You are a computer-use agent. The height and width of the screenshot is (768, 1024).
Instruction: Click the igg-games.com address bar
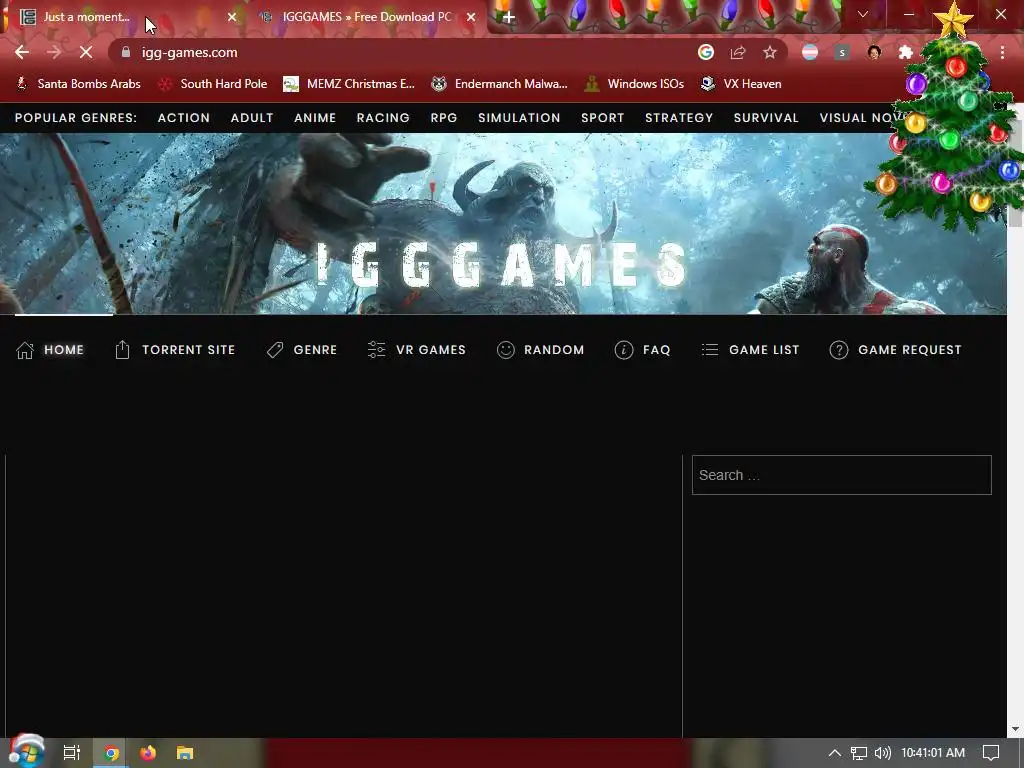[x=405, y=52]
